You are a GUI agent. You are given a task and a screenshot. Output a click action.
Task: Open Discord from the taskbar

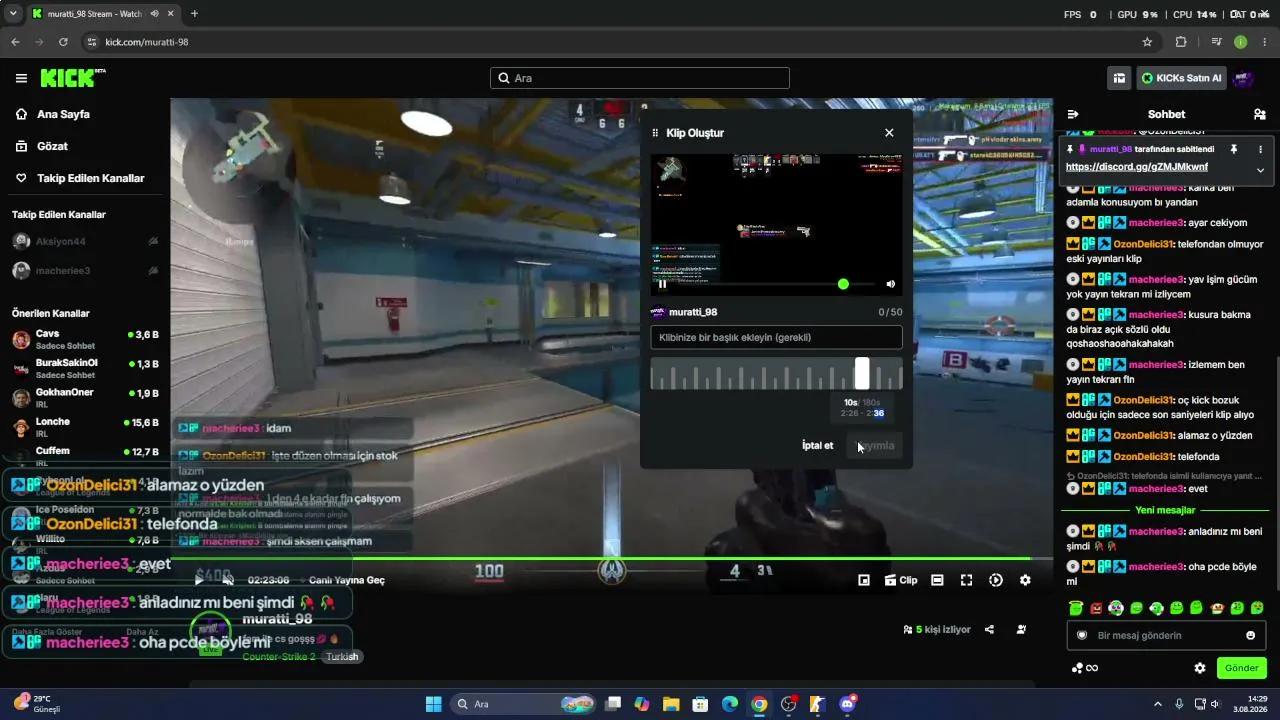(x=848, y=704)
